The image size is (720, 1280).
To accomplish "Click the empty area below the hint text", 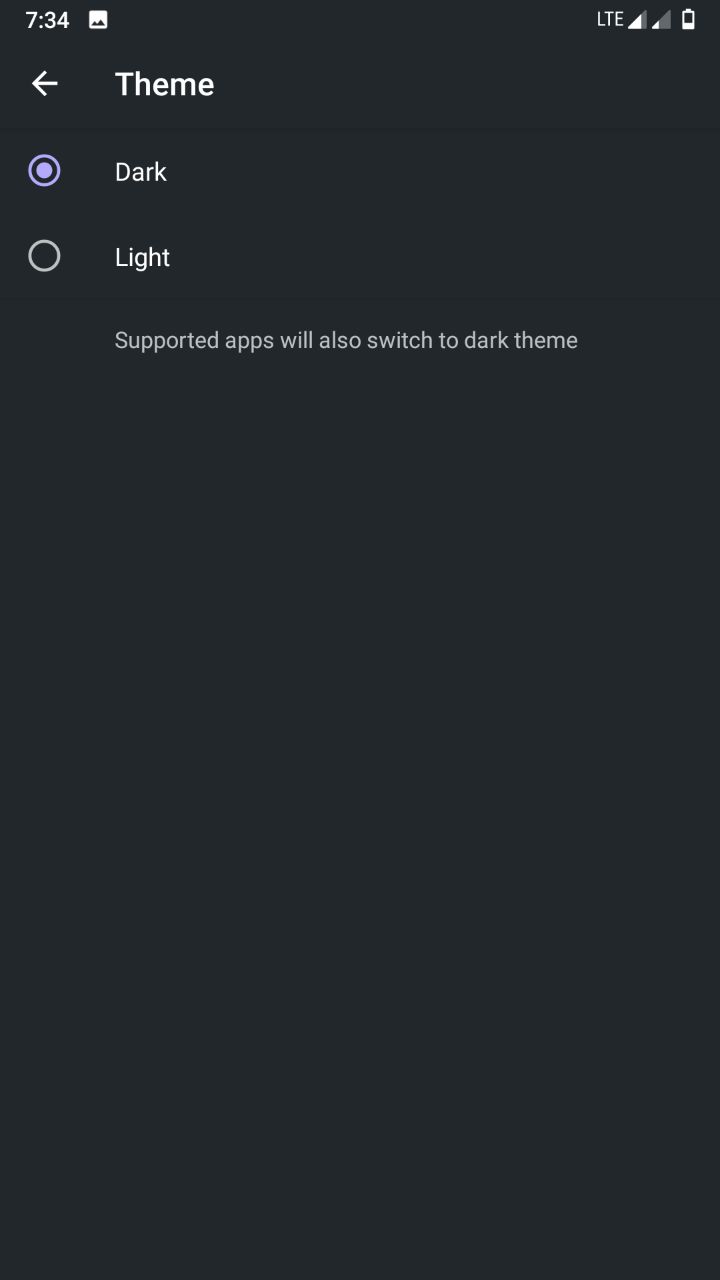I will [360, 800].
